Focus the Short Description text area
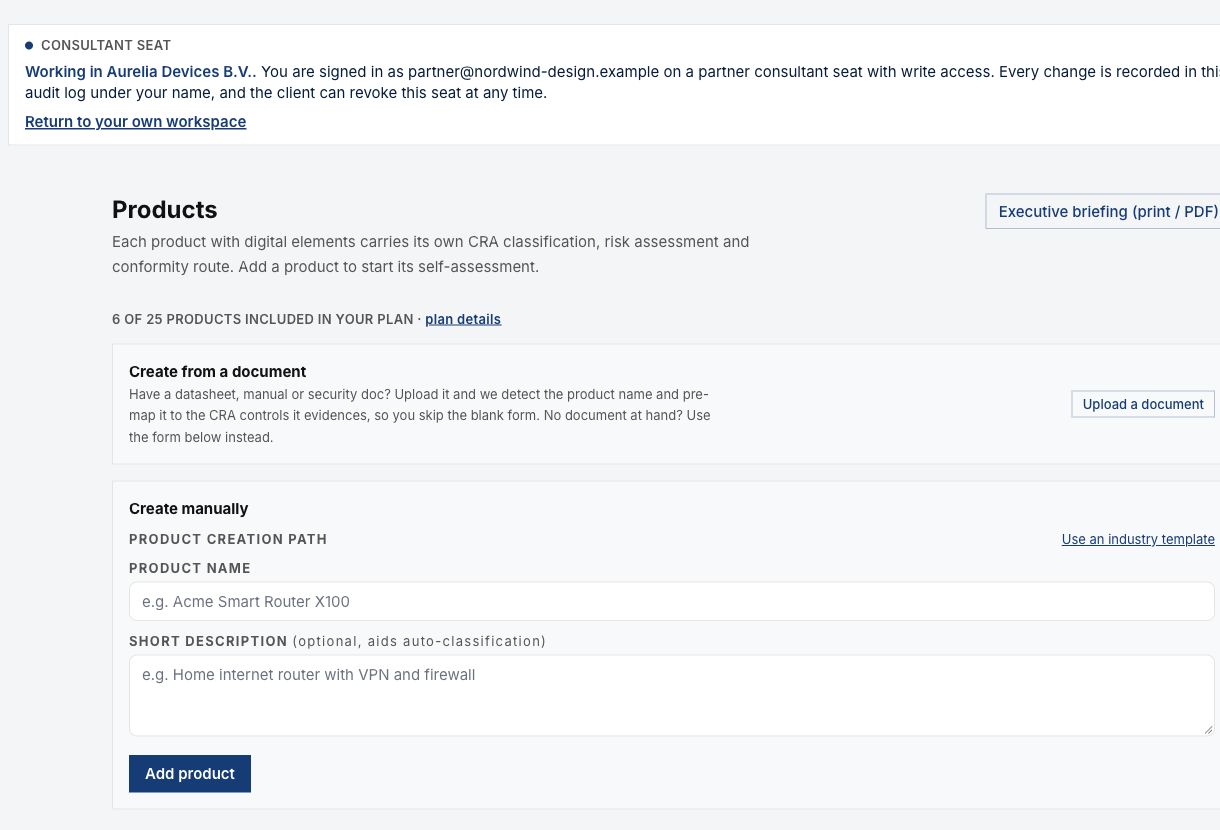This screenshot has height=830, width=1220. 672,696
